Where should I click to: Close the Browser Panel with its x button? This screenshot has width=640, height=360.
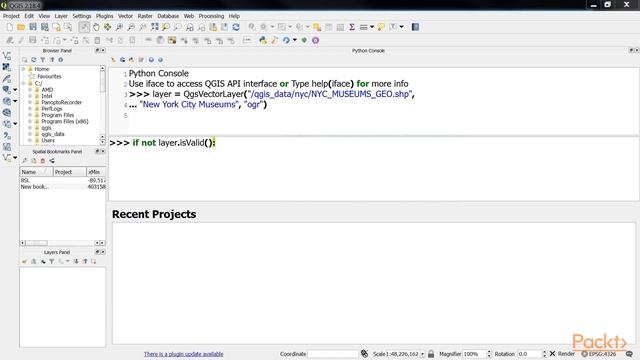click(103, 50)
